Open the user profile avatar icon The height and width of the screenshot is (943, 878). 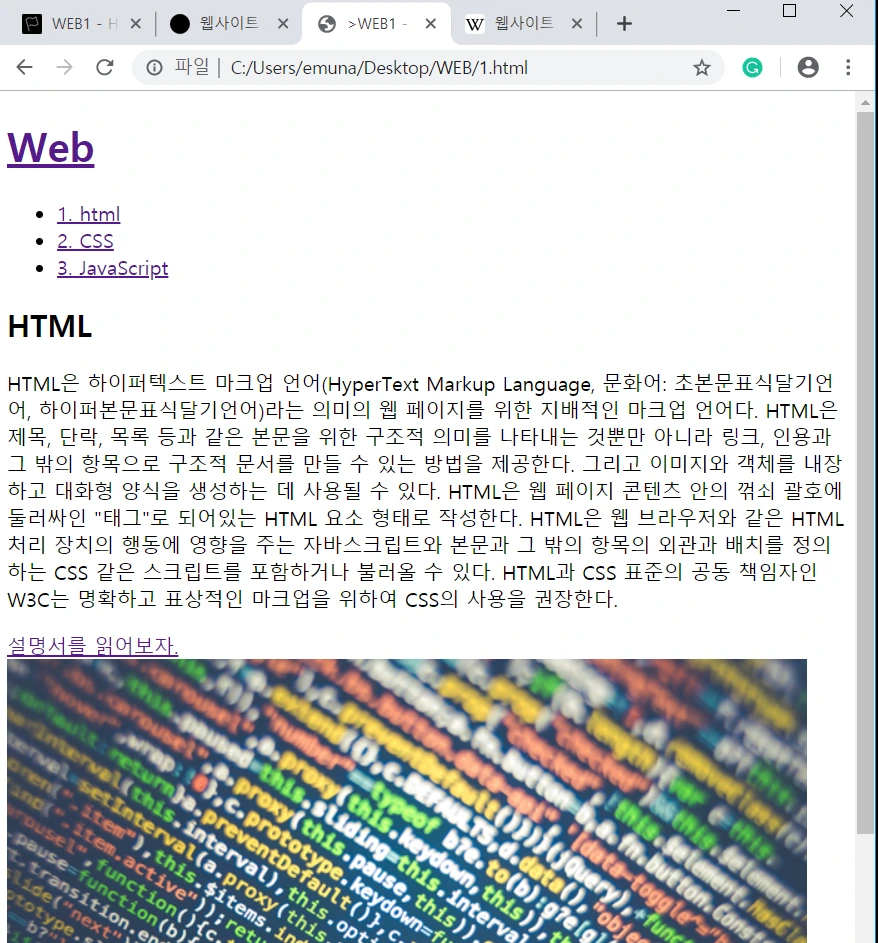point(808,67)
